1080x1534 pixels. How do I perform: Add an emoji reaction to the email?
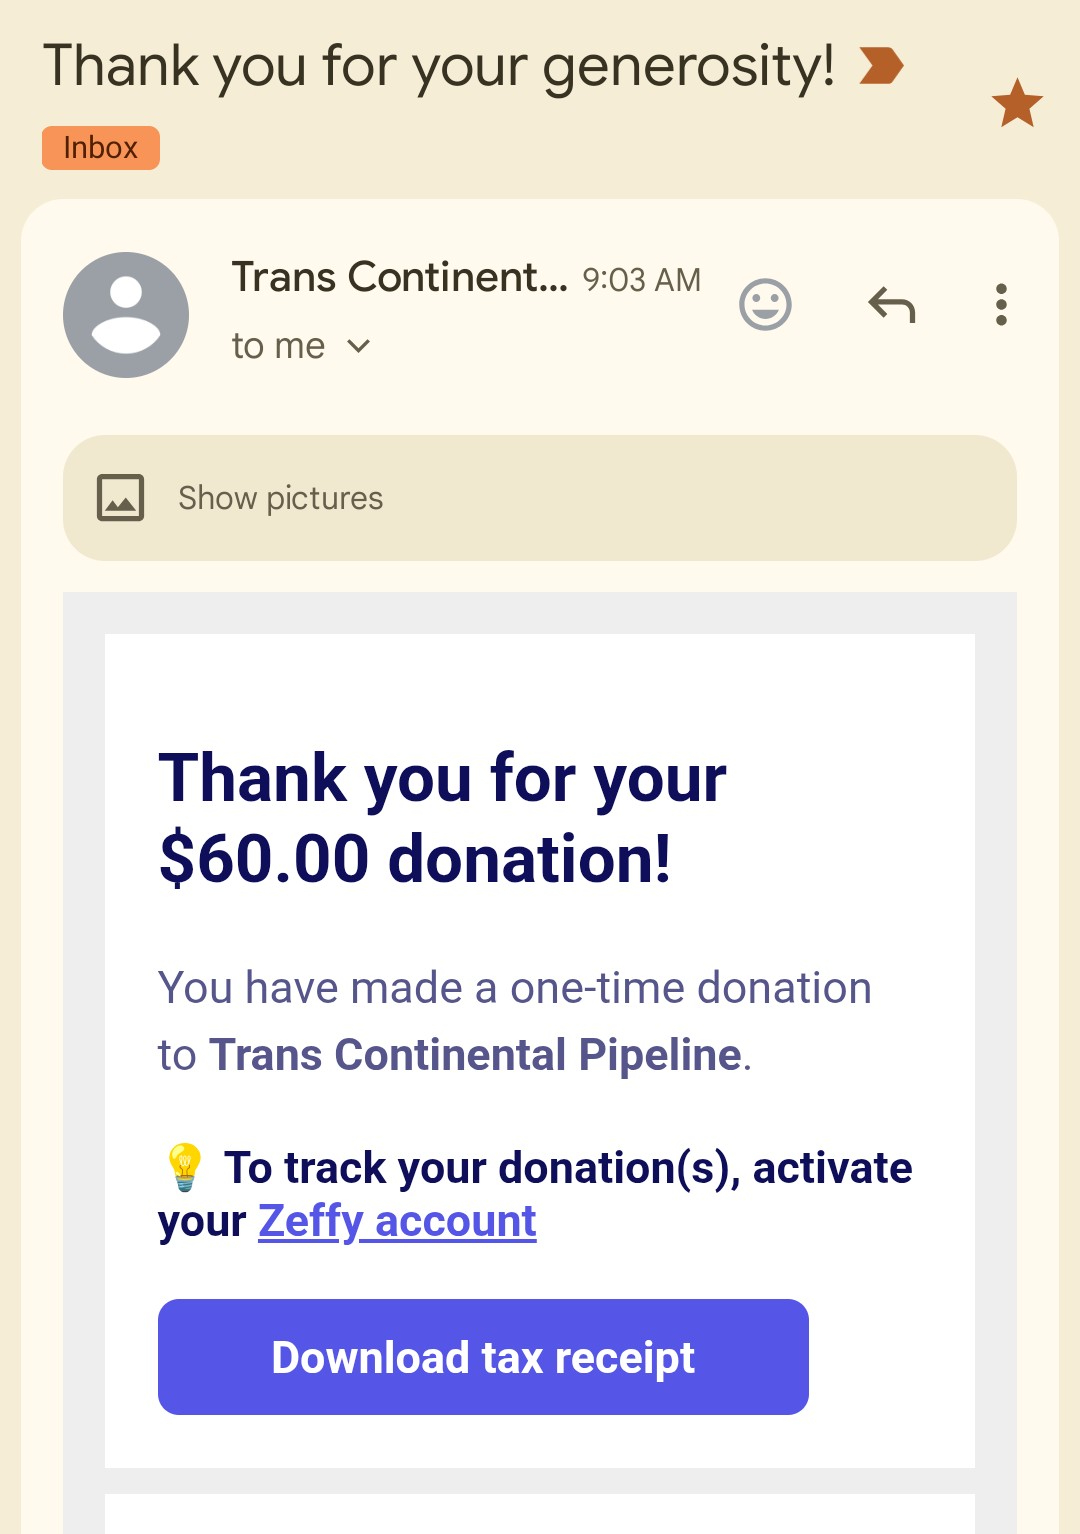[765, 304]
